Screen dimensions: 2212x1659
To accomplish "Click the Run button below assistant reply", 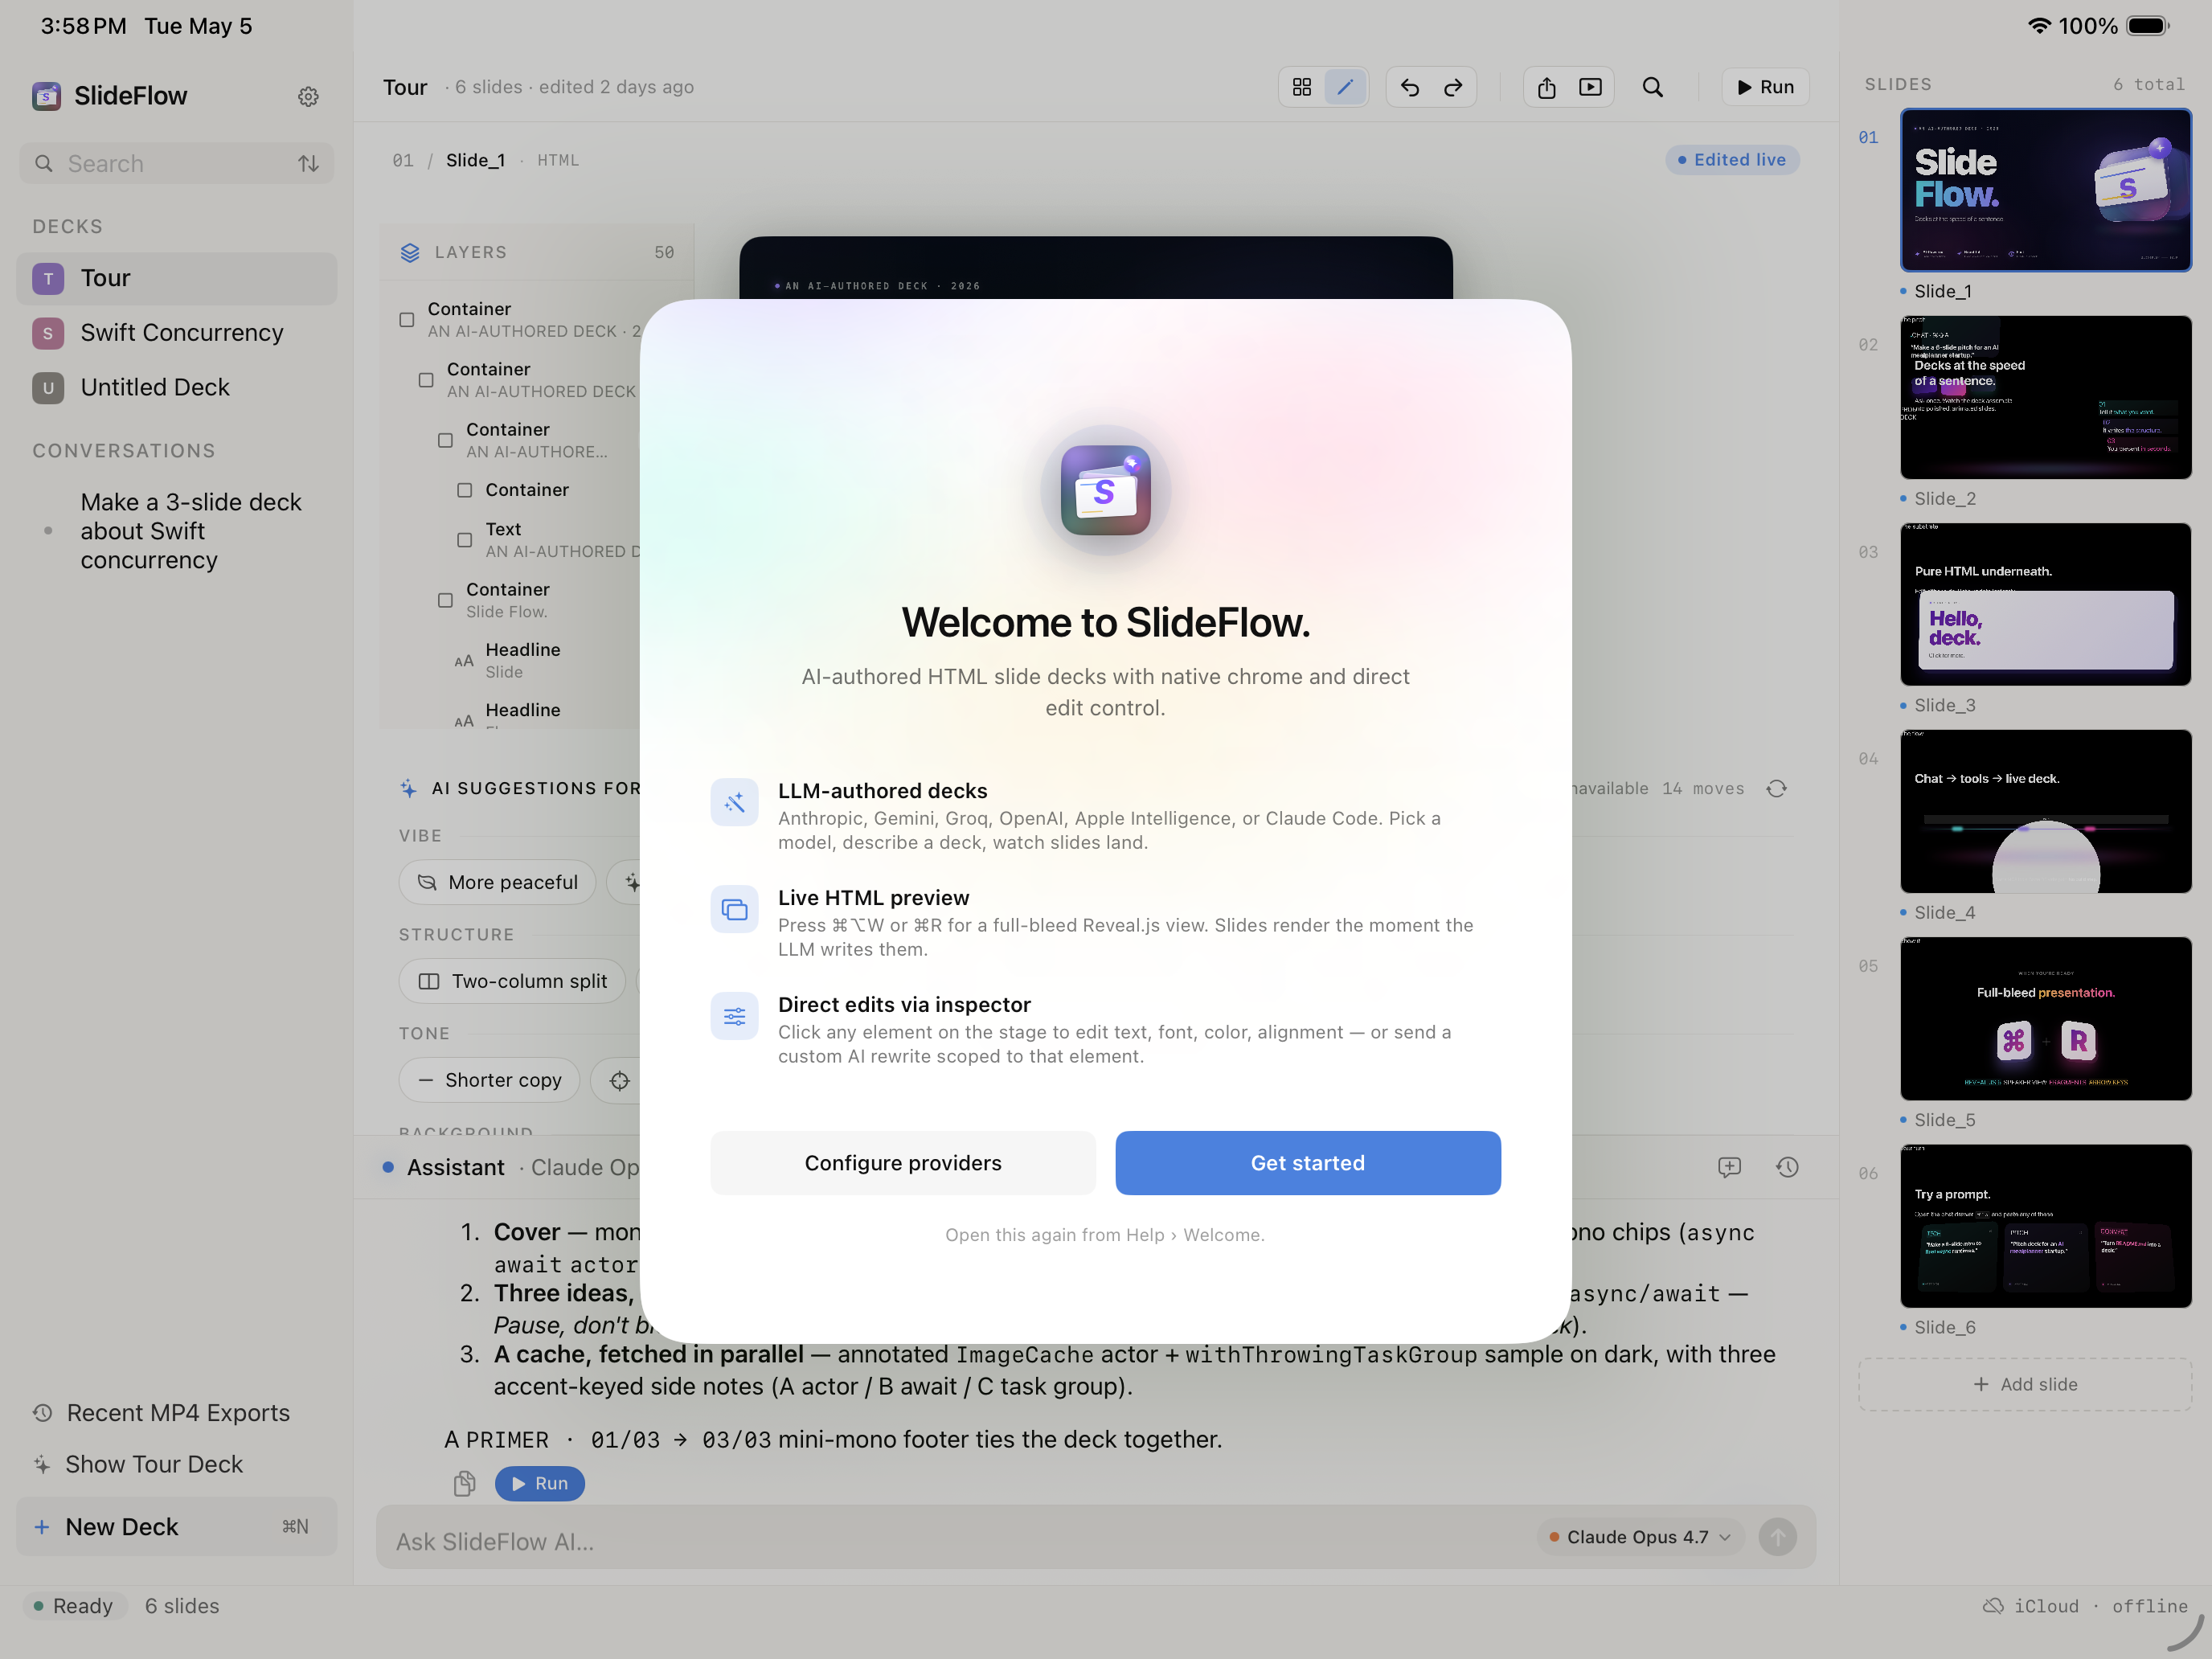I will coord(540,1483).
